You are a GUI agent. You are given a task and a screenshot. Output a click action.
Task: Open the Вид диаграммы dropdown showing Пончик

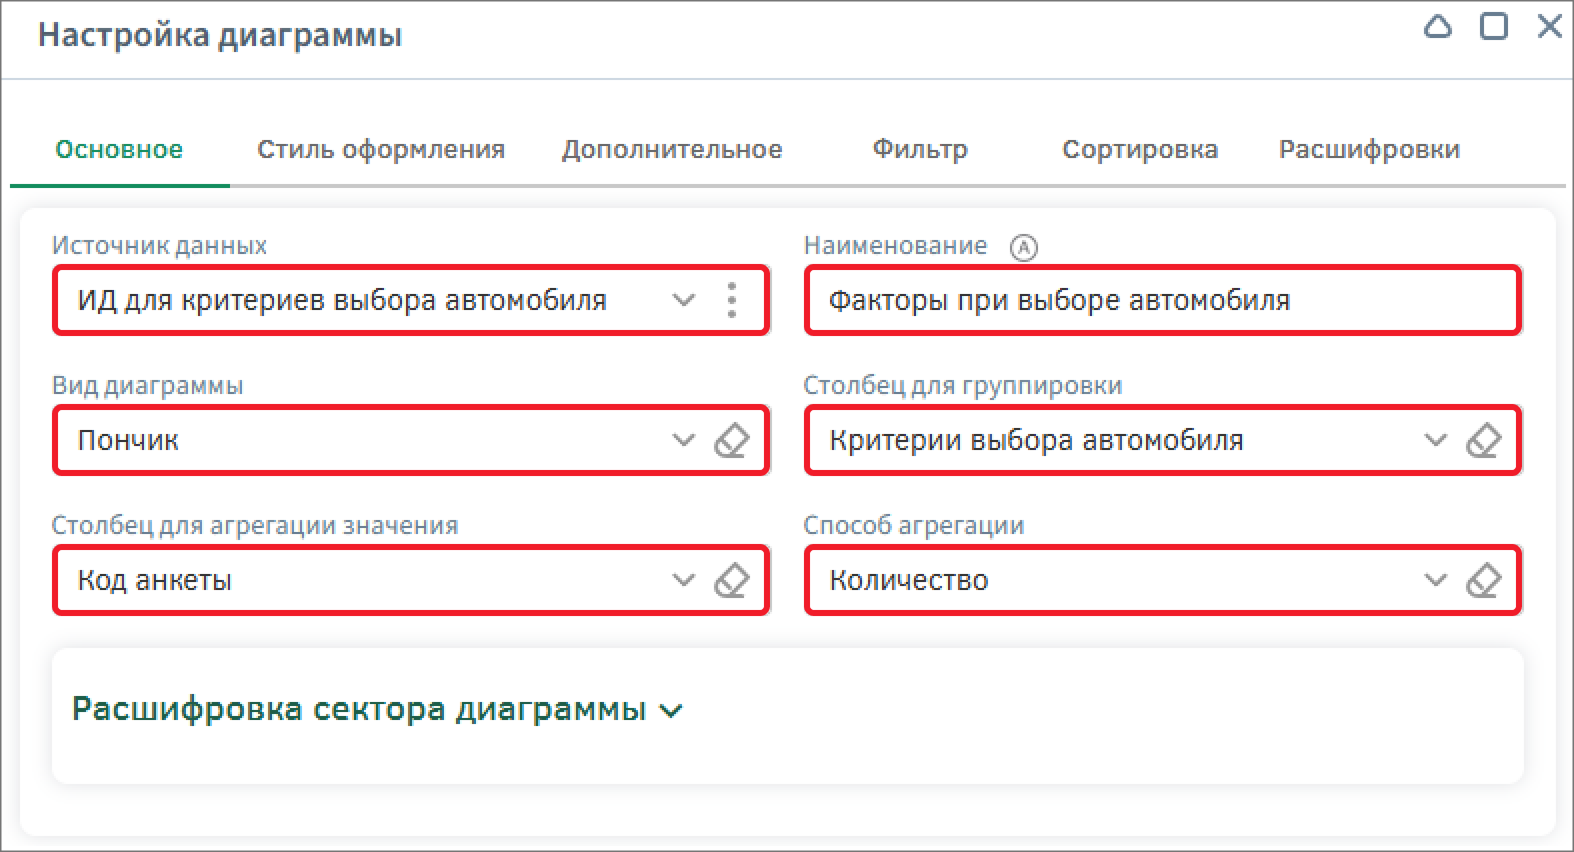(x=683, y=440)
